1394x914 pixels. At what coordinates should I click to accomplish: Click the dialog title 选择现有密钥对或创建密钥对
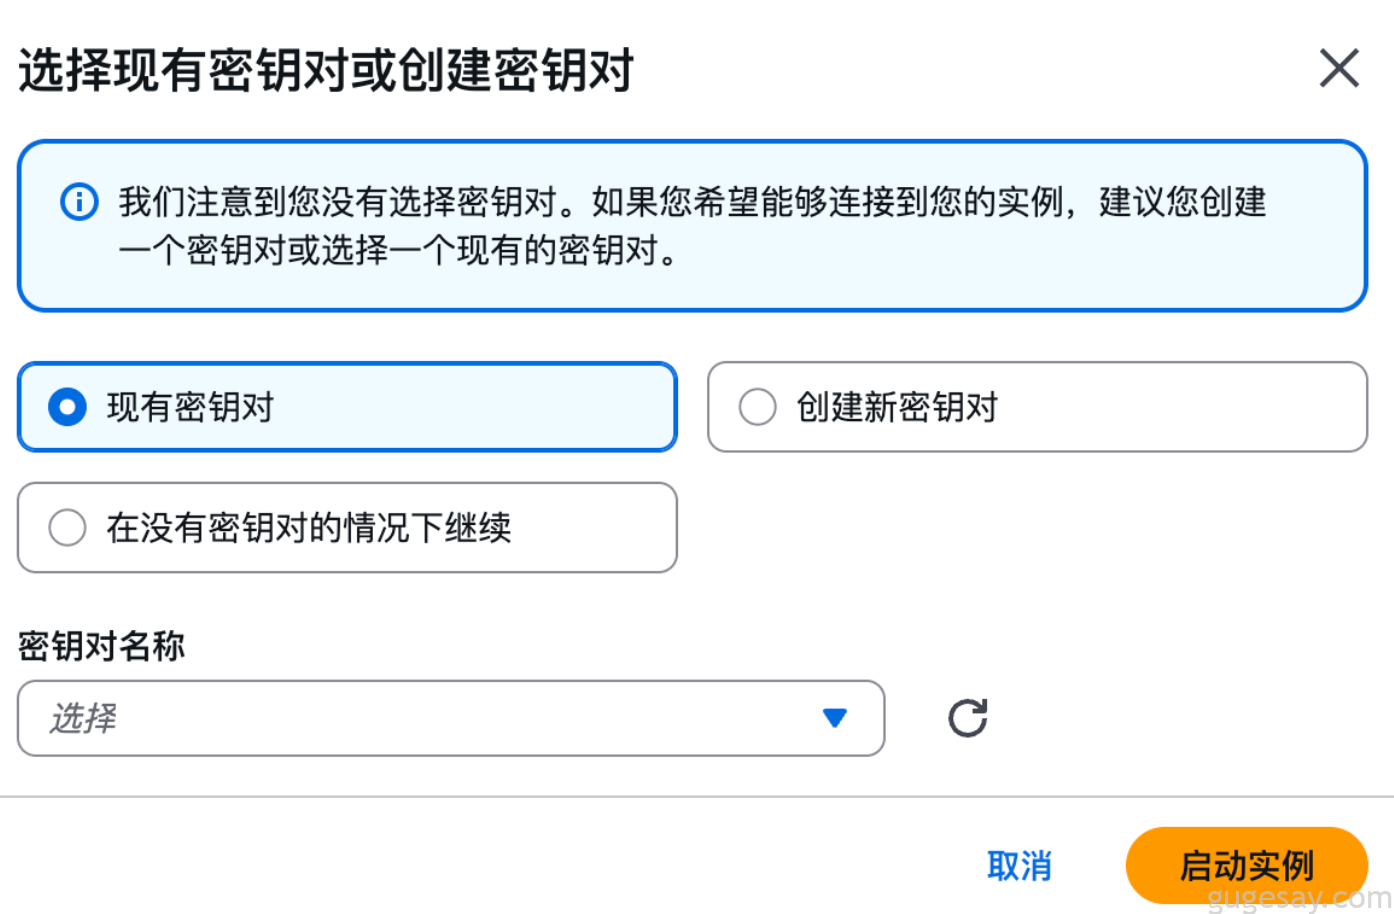click(326, 70)
